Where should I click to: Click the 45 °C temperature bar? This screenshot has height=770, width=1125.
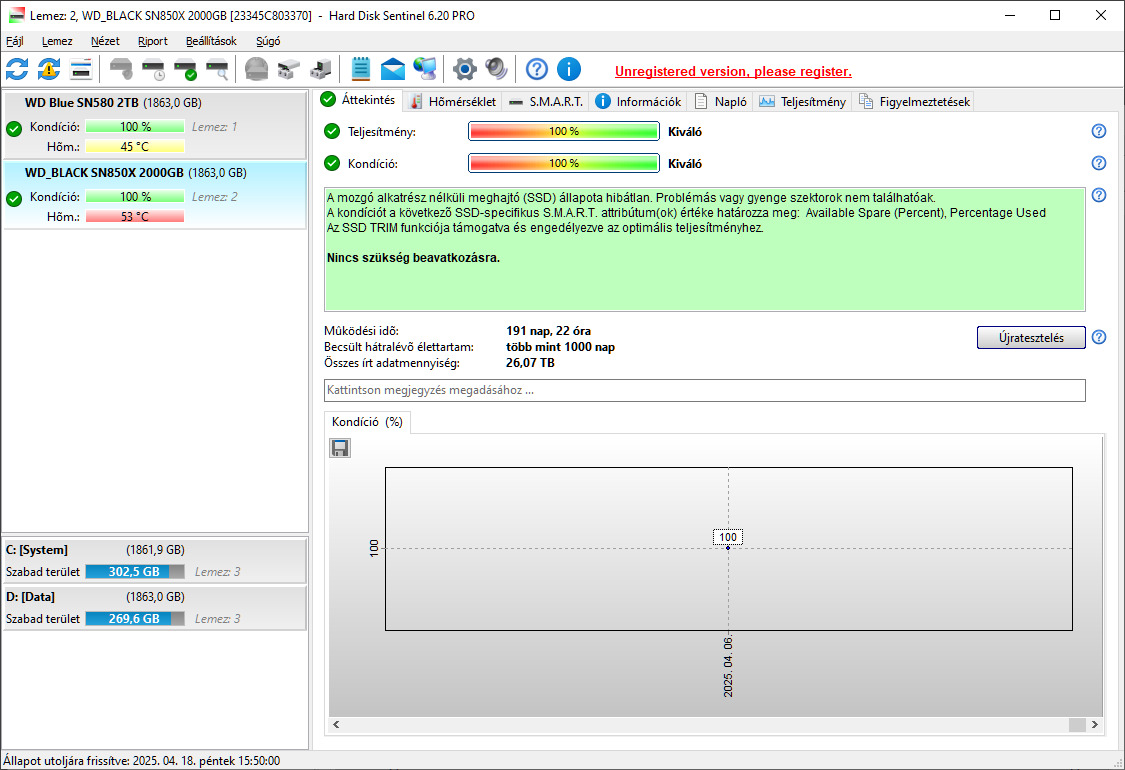click(135, 146)
